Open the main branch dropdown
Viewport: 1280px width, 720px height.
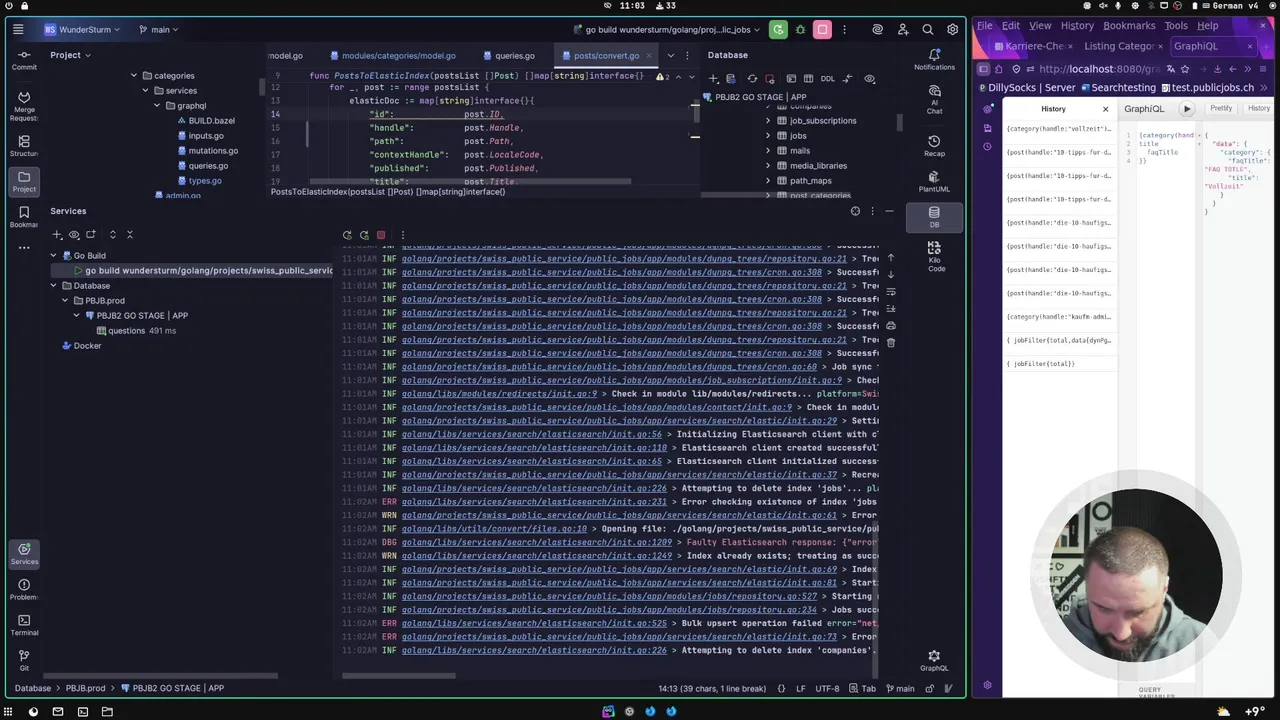(x=159, y=30)
